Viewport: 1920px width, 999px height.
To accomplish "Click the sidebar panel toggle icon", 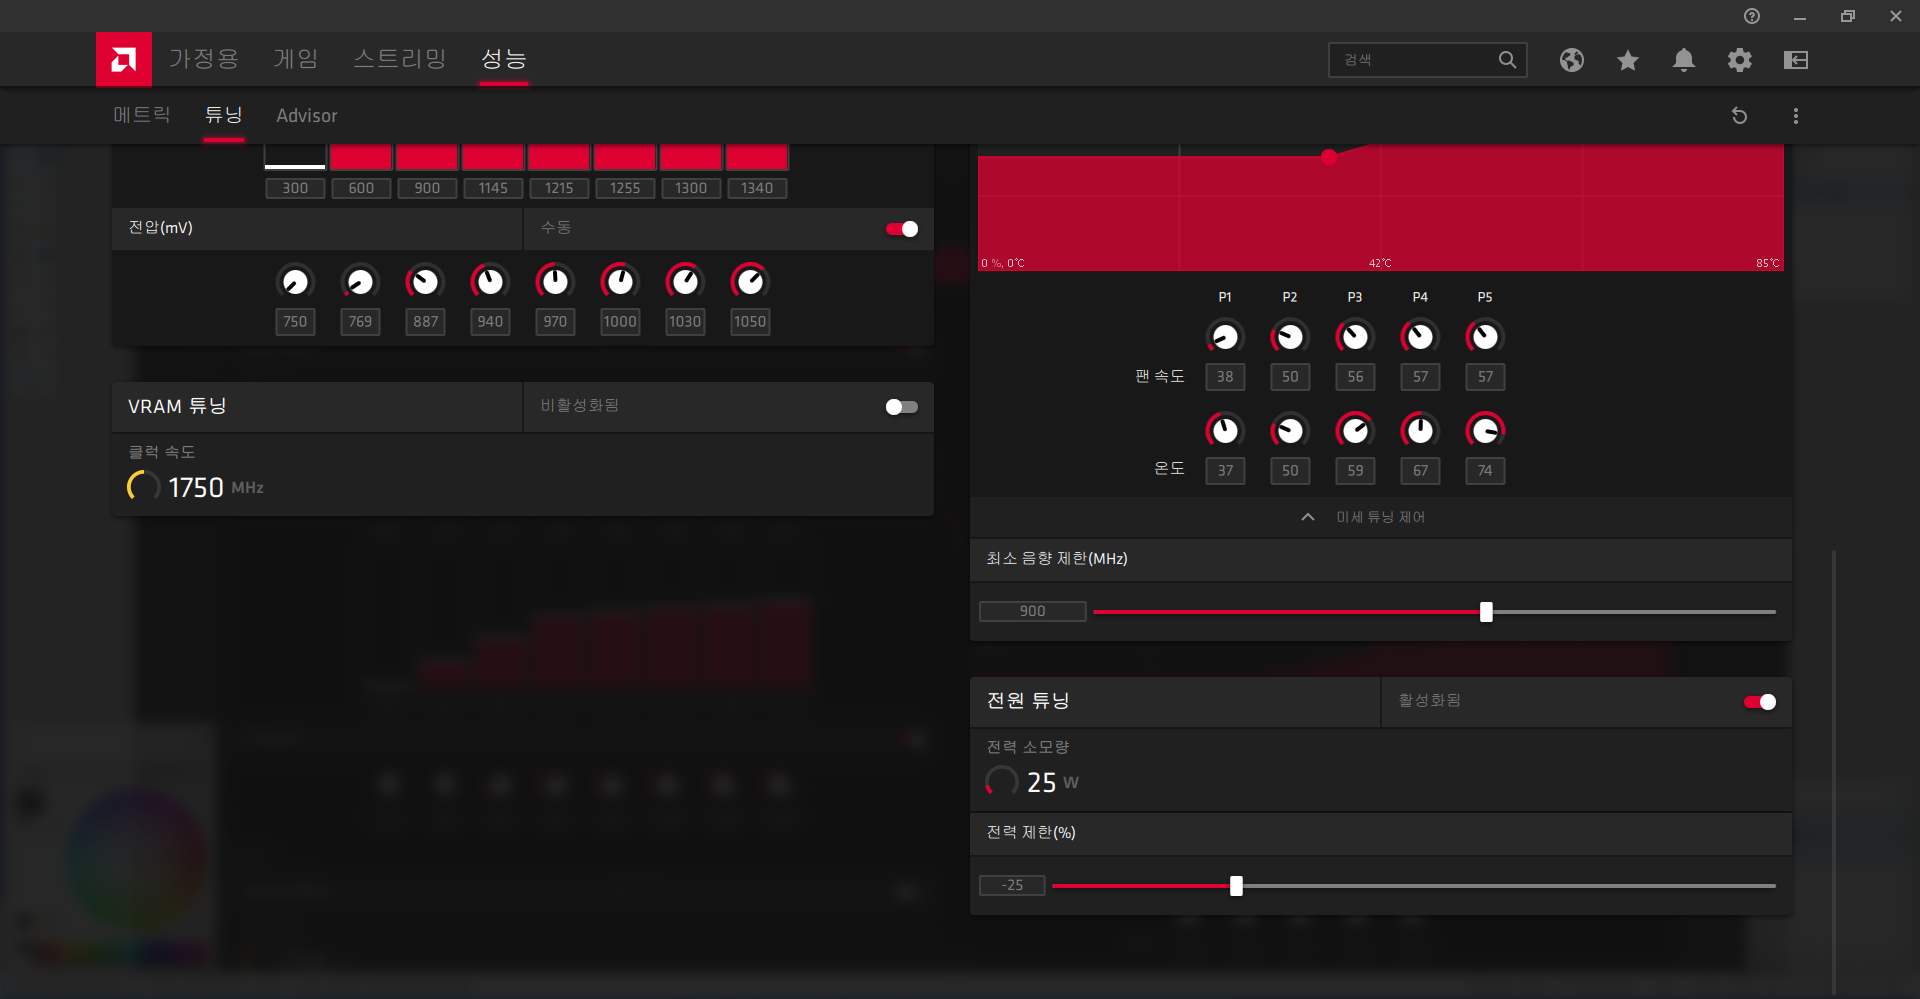I will (1796, 60).
